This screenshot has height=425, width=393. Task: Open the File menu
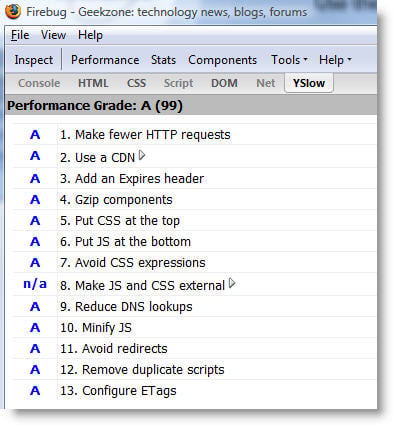tap(20, 35)
